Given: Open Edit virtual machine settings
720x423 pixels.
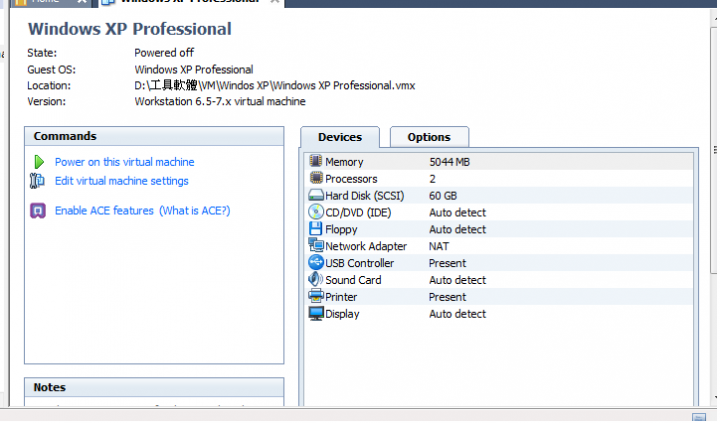Looking at the screenshot, I should pyautogui.click(x=122, y=181).
